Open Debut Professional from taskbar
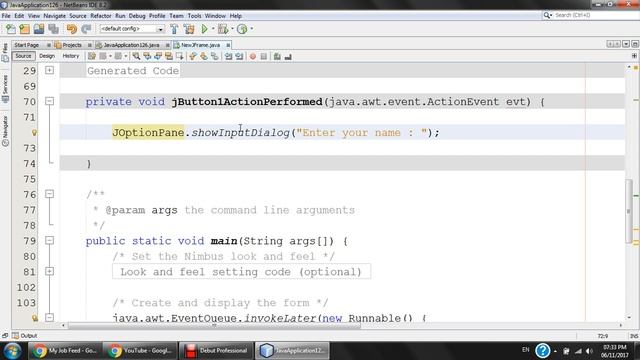 pyautogui.click(x=216, y=351)
